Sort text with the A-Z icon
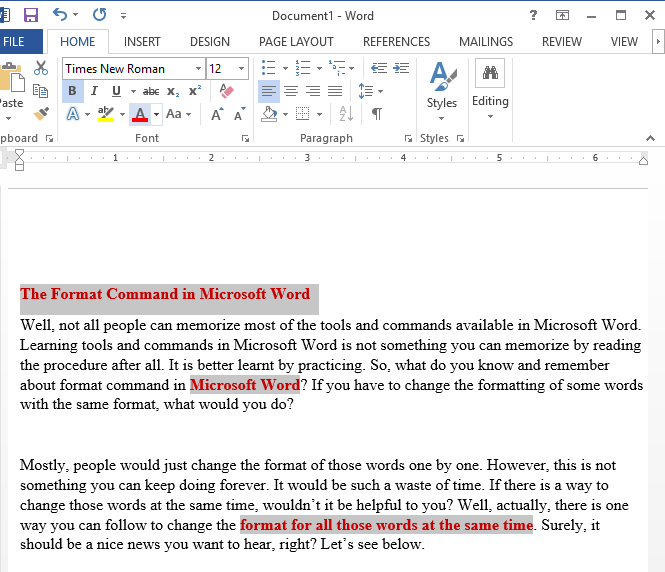665x572 pixels. (346, 114)
